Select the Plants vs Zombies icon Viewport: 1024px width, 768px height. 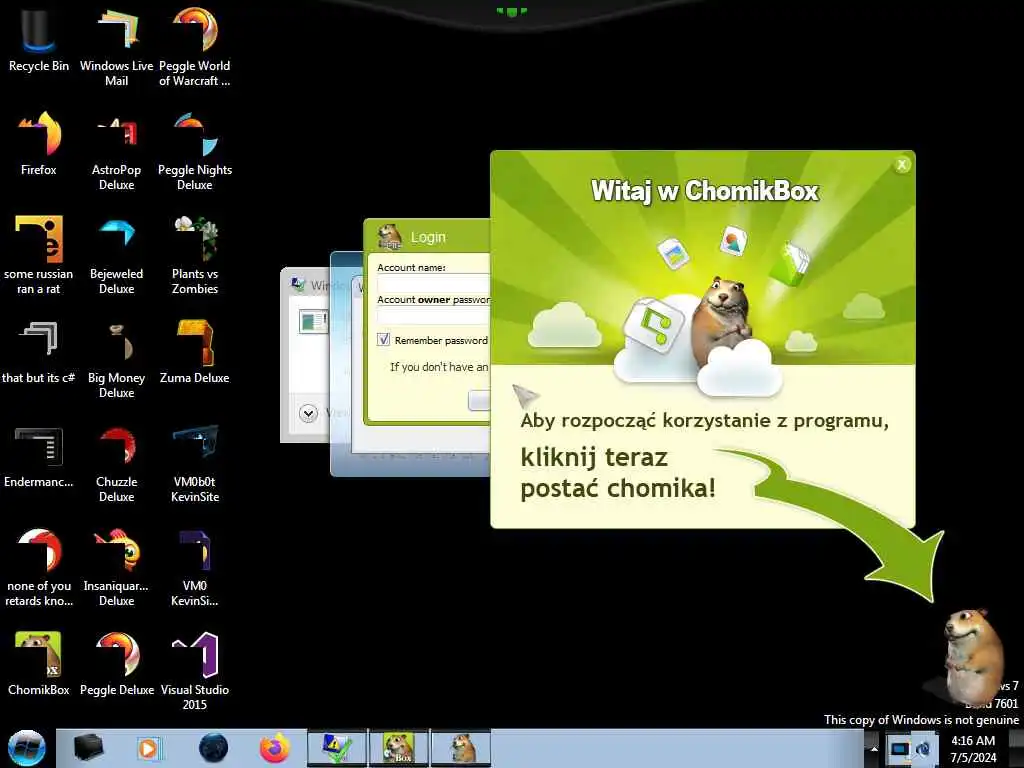coord(195,255)
